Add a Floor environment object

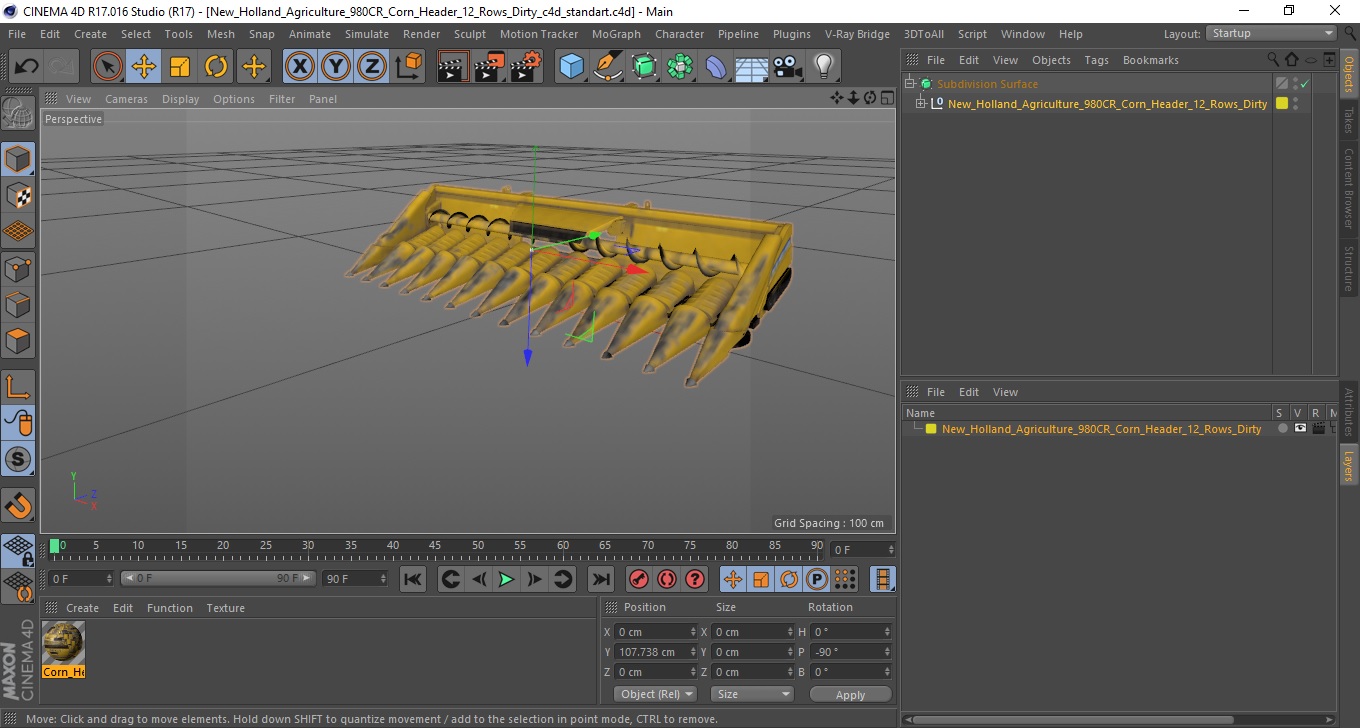[x=752, y=67]
